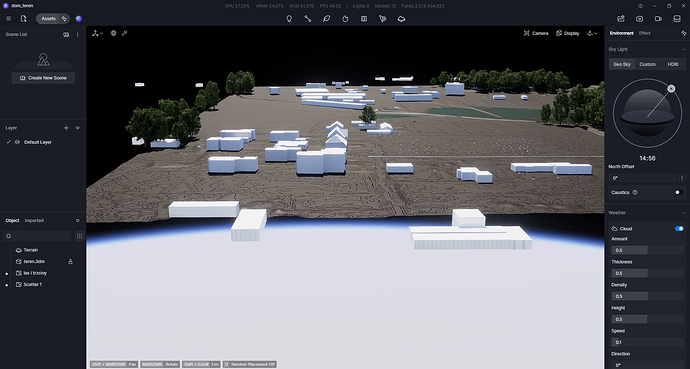Open the panel layout tool icon
Viewport: 690px width, 369px height.
point(364,19)
